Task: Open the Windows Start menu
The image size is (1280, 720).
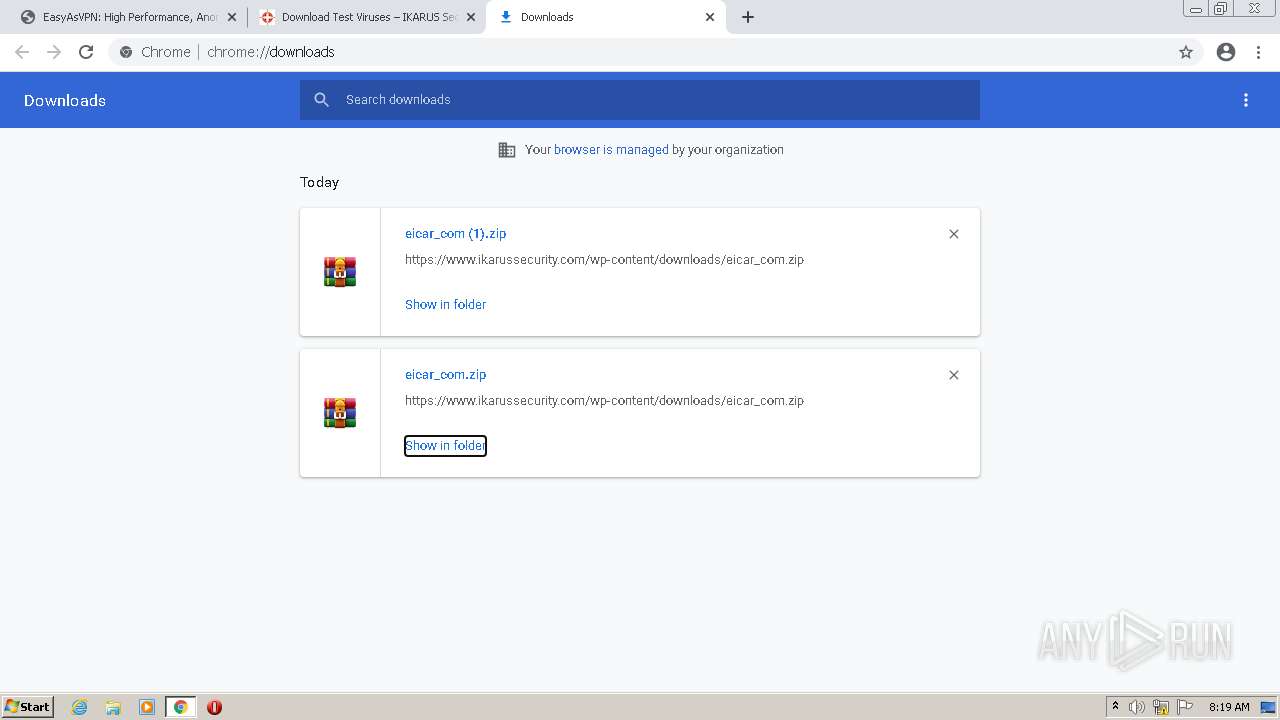Action: 28,707
